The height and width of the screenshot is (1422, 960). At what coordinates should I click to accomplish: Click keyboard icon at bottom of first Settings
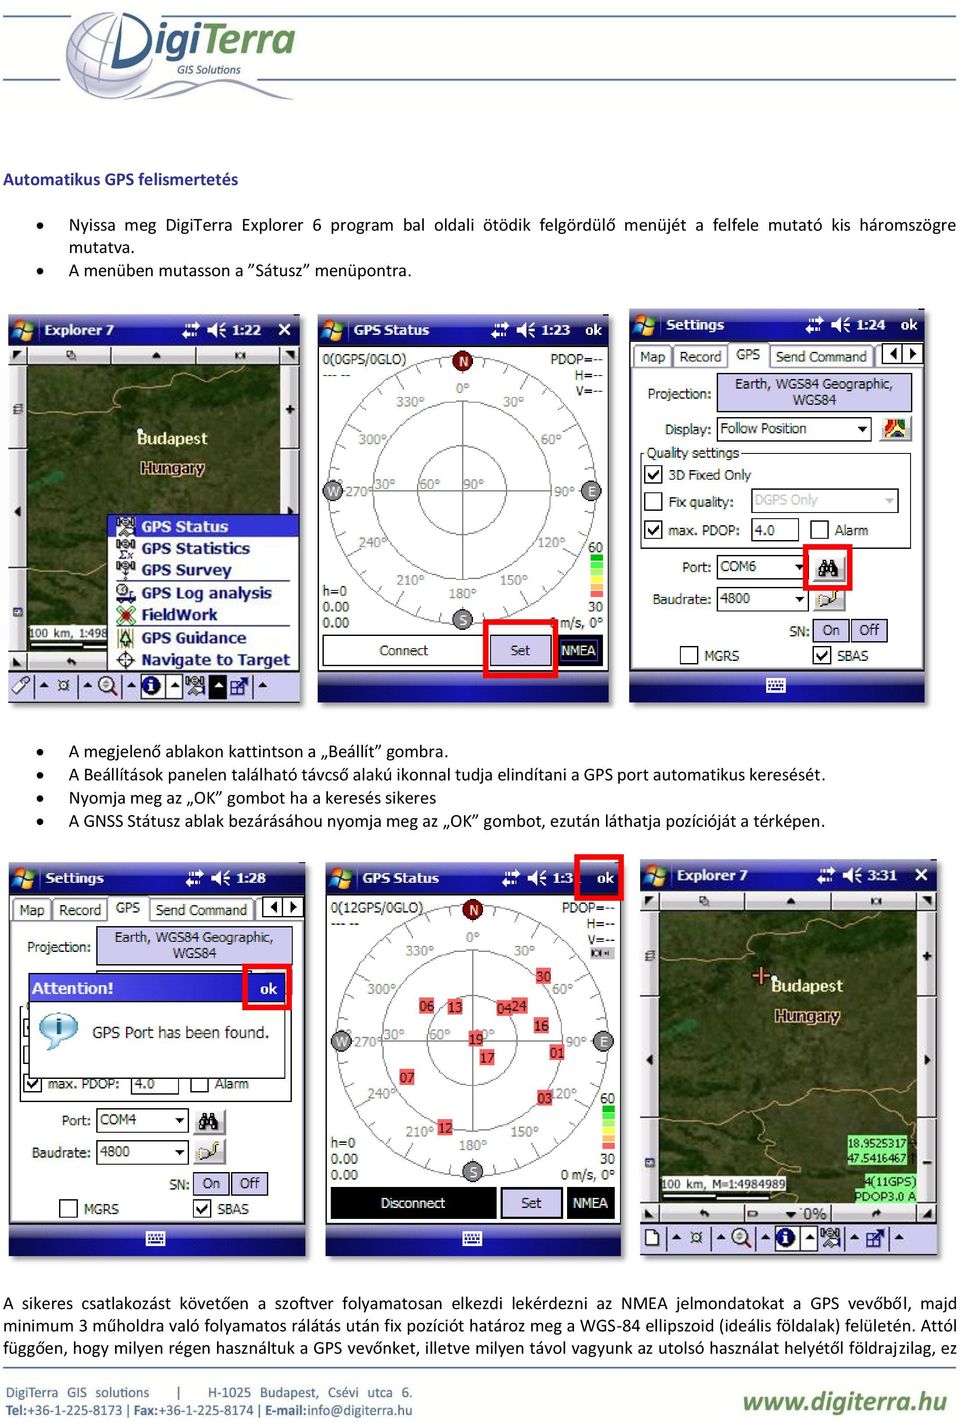(x=776, y=686)
